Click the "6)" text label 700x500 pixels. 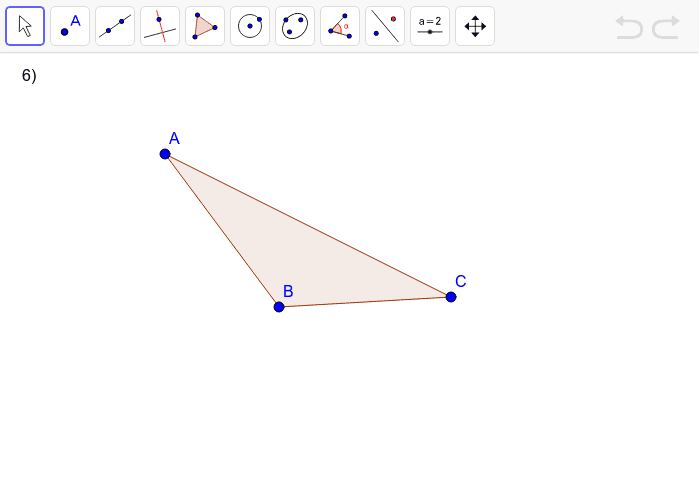[29, 75]
